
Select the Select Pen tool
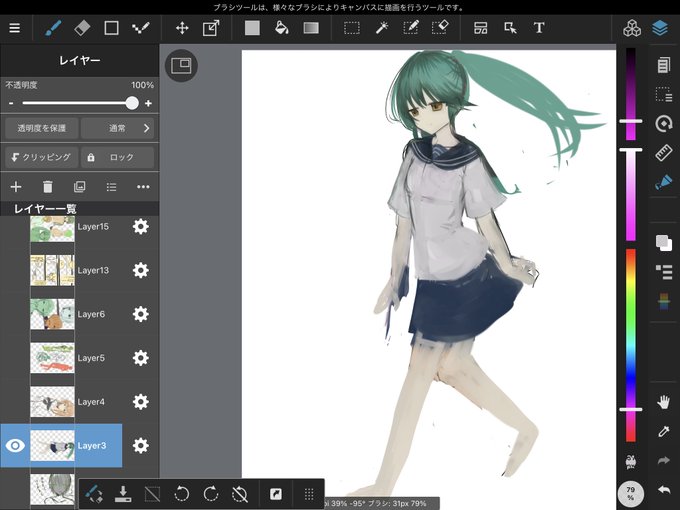coord(410,29)
